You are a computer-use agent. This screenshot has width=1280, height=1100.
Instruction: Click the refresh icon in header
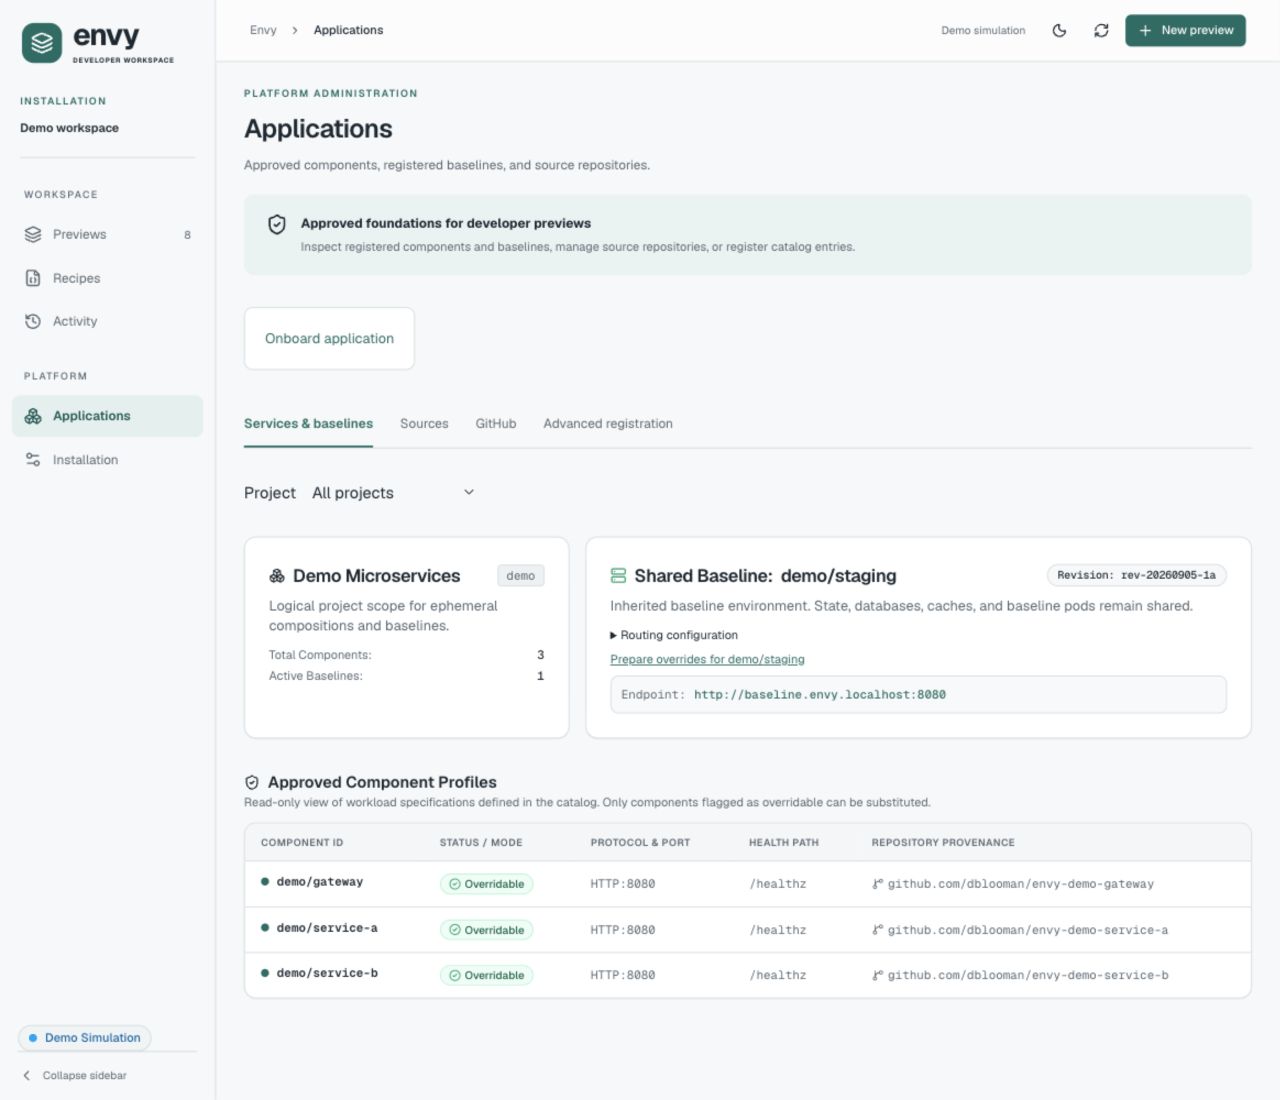(1101, 31)
